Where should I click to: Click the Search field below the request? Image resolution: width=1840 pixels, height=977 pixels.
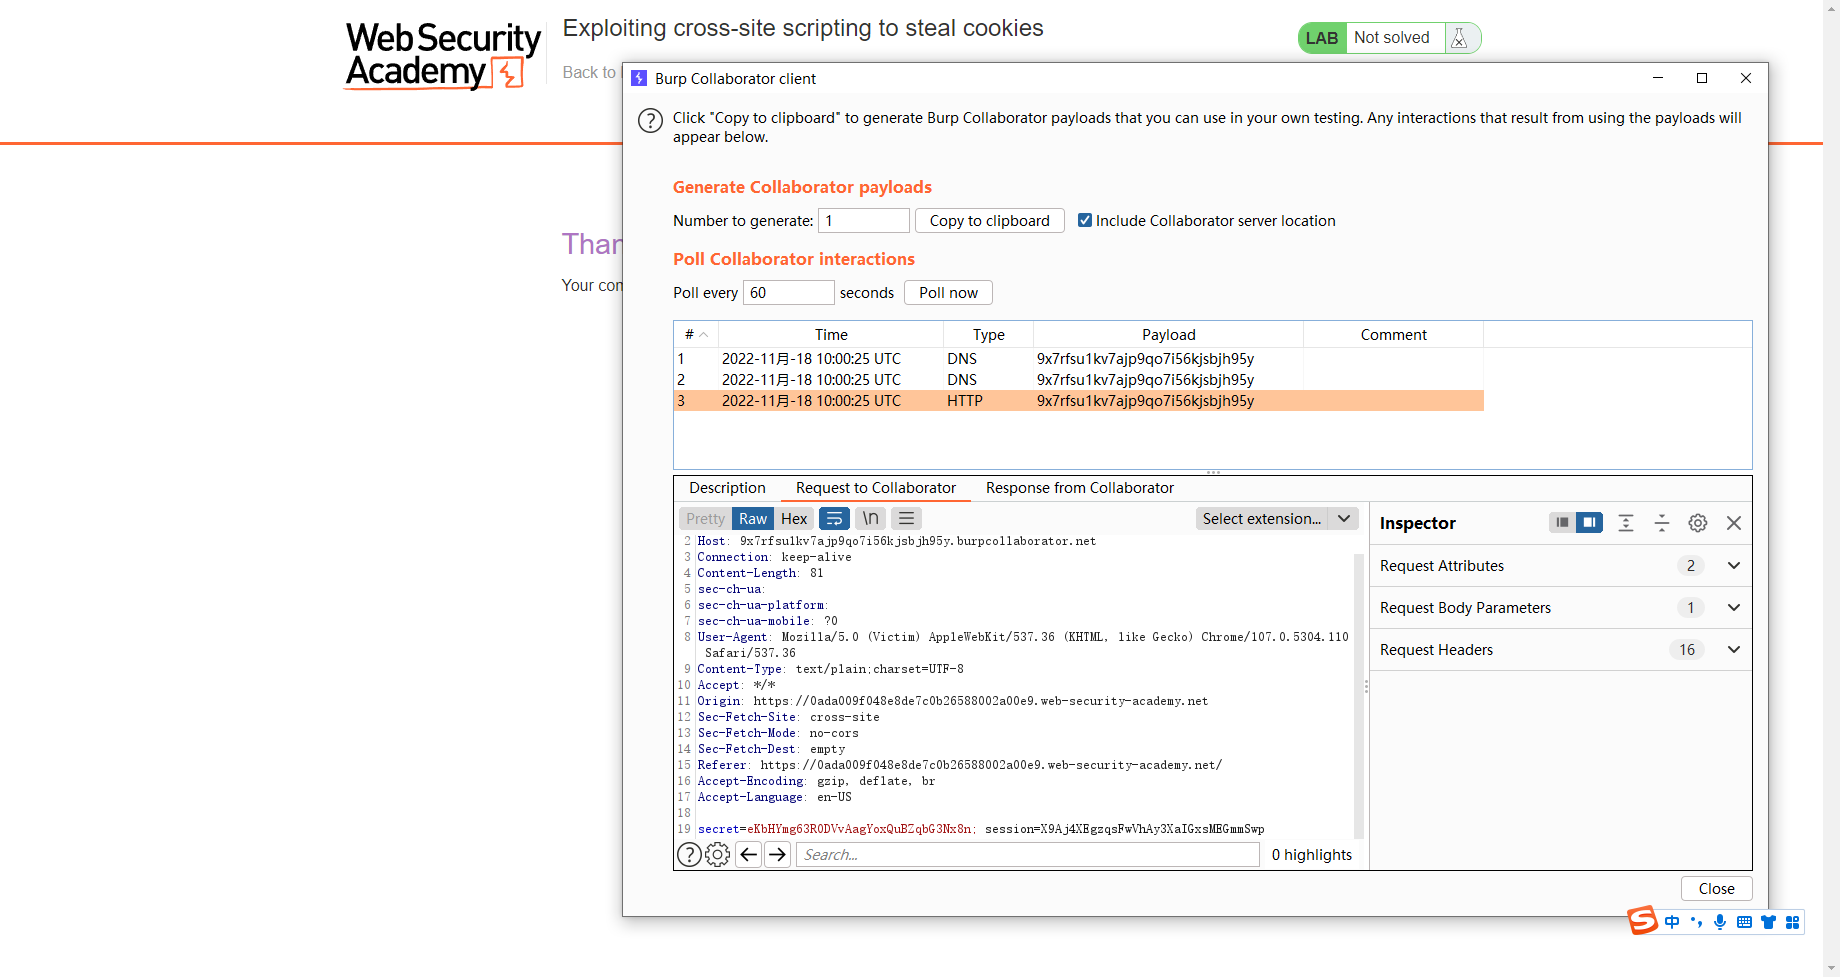pos(1027,854)
